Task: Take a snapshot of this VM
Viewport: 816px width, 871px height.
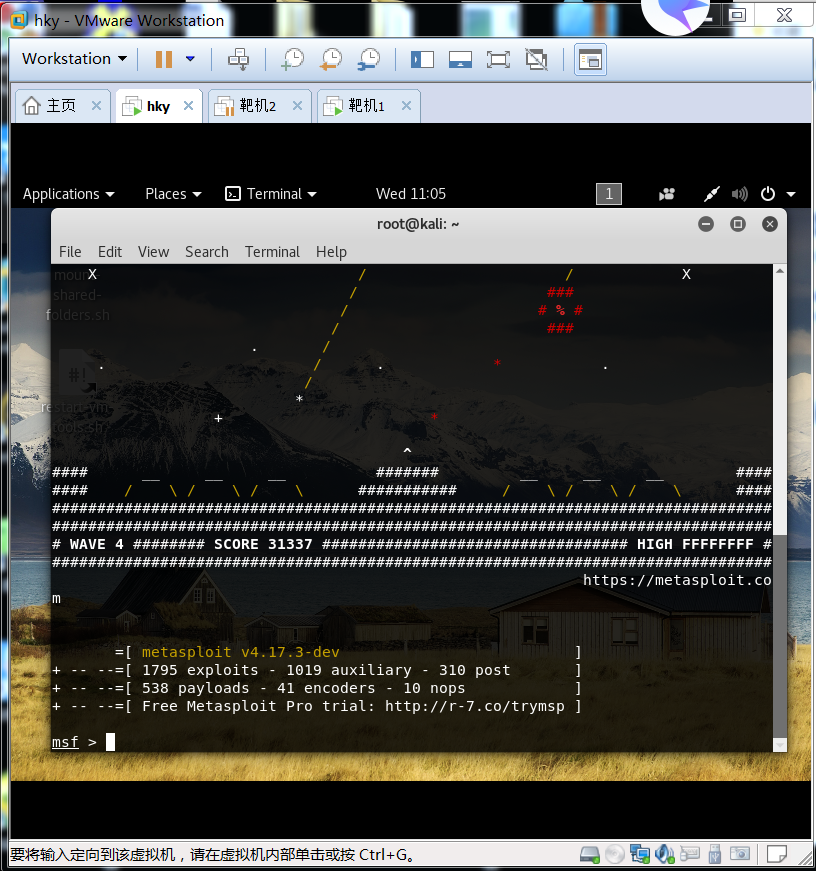Action: pyautogui.click(x=293, y=59)
